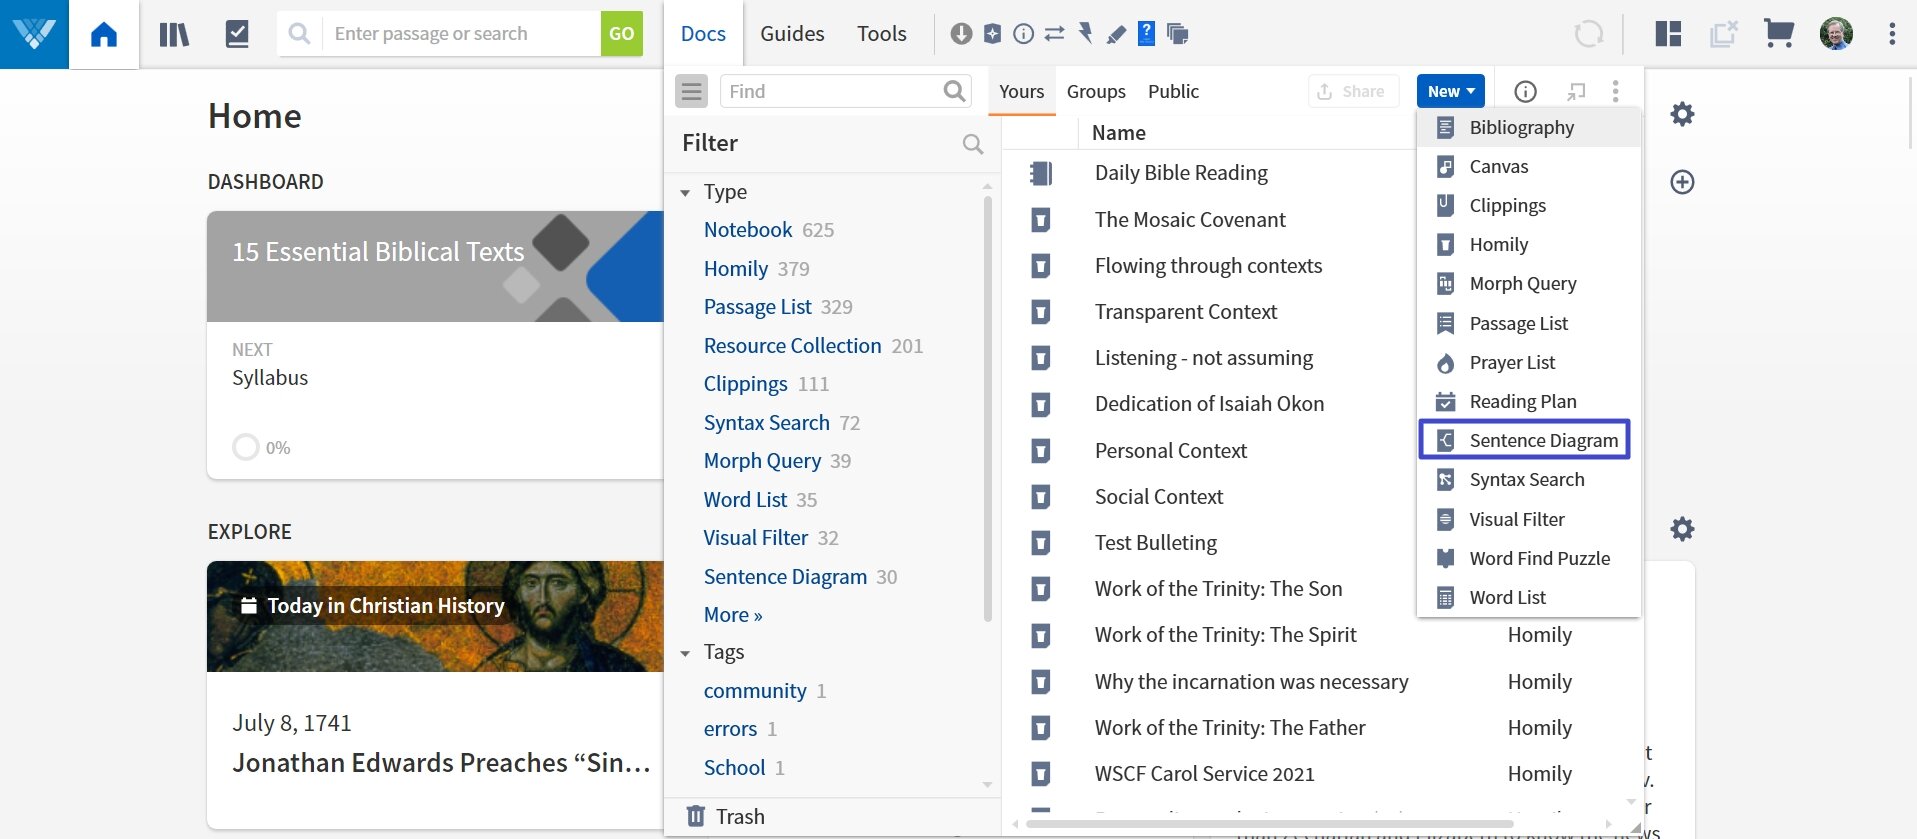The image size is (1917, 839).
Task: Filter documents by community tag
Action: coord(754,691)
